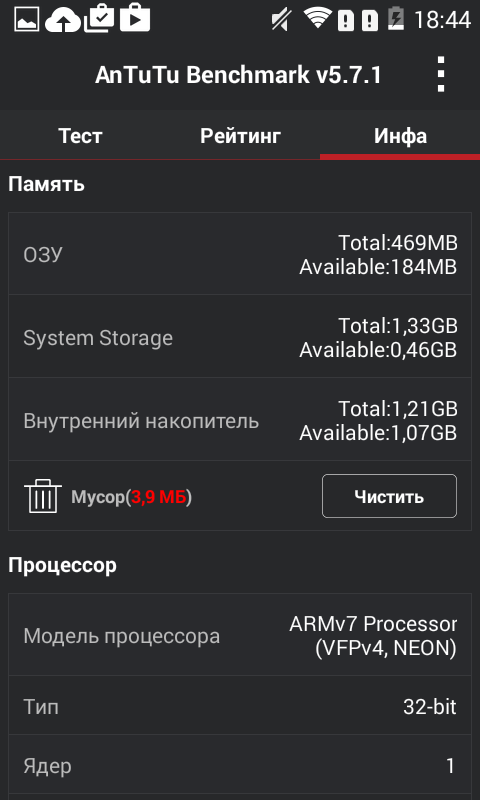Tap the briefcase checkmark notification icon

tap(99, 18)
